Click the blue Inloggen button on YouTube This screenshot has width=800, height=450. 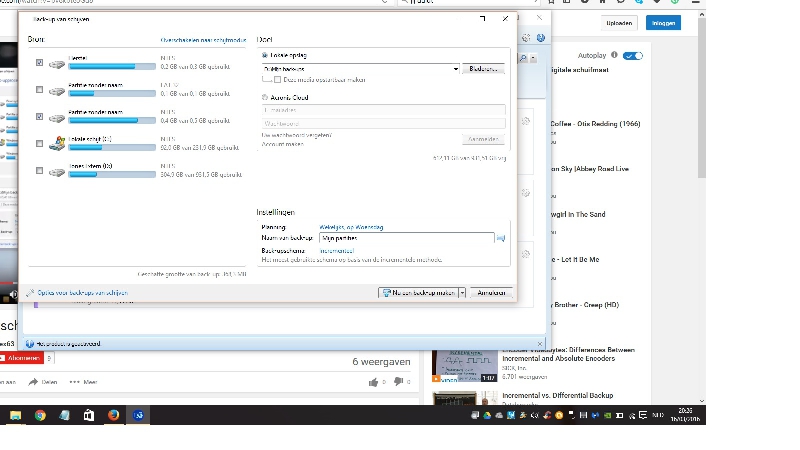click(x=661, y=22)
